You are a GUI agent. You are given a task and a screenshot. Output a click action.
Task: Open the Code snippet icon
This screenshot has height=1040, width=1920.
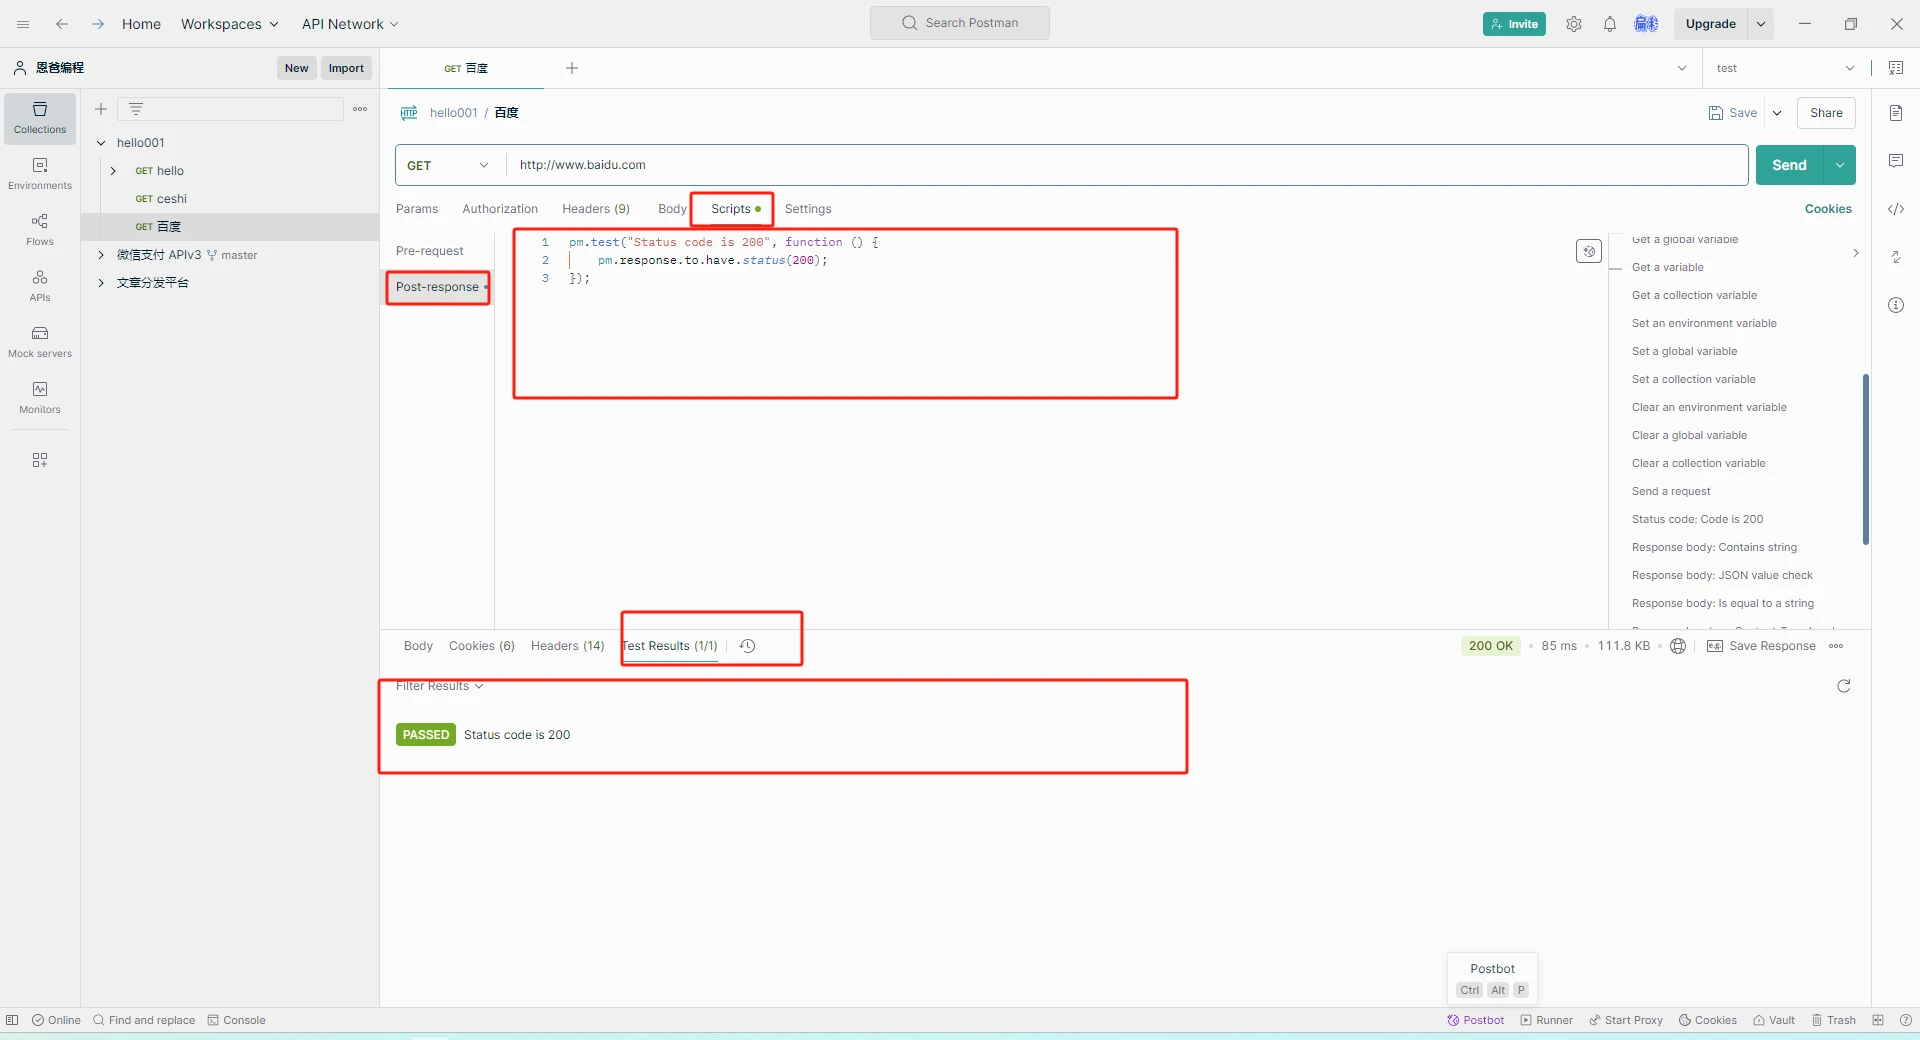tap(1896, 209)
